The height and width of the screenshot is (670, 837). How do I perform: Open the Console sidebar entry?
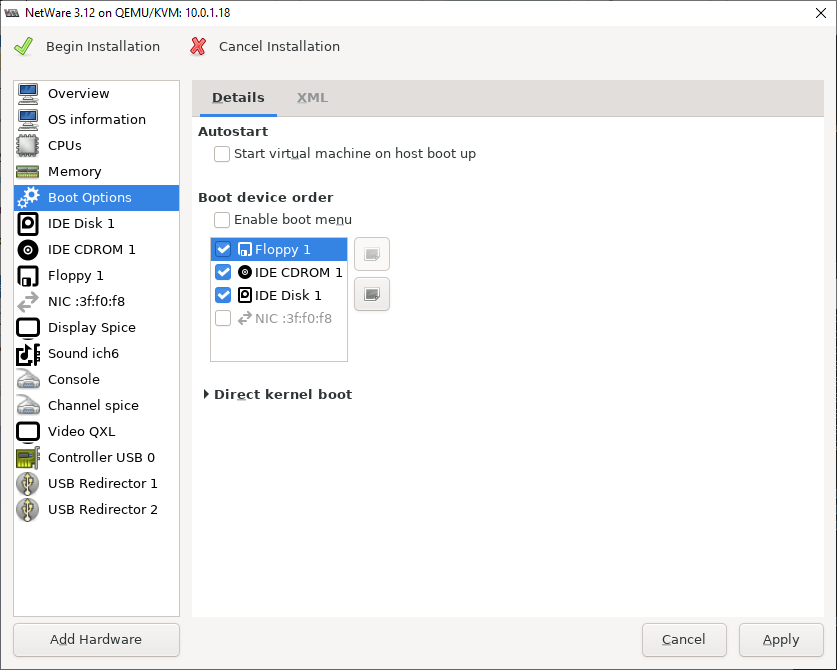point(97,380)
